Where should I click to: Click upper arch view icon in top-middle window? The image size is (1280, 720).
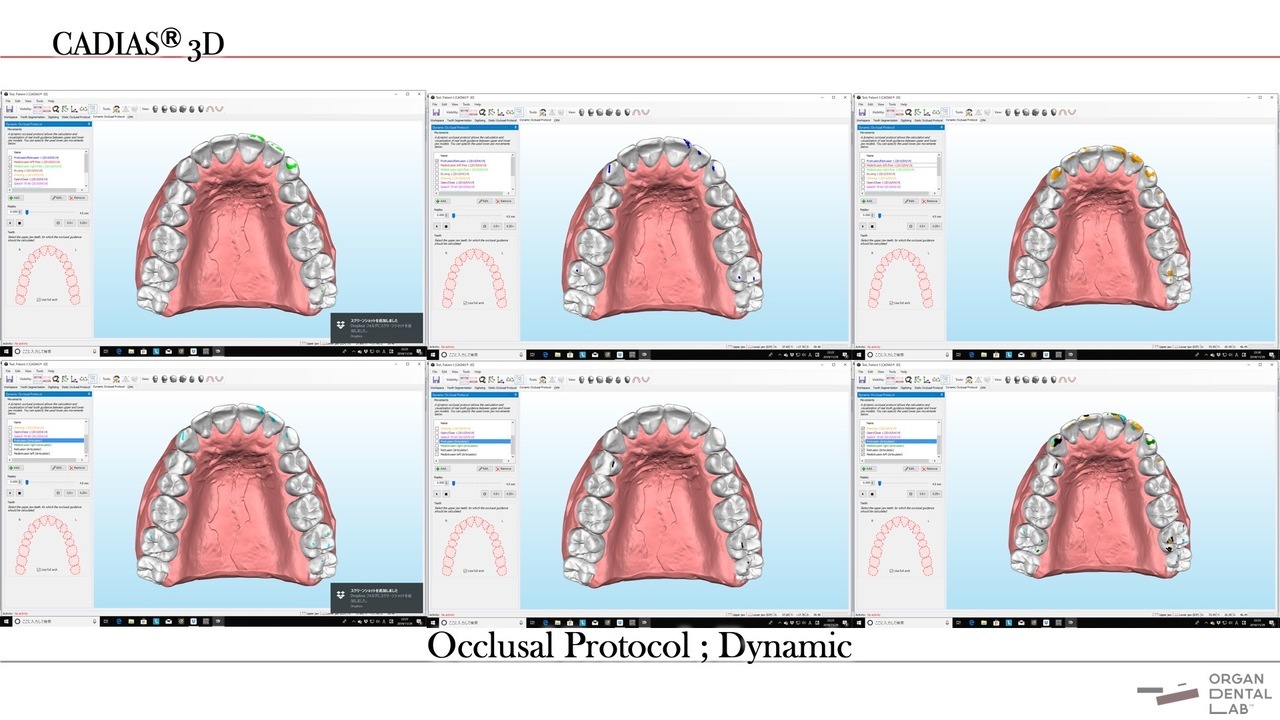tap(636, 112)
